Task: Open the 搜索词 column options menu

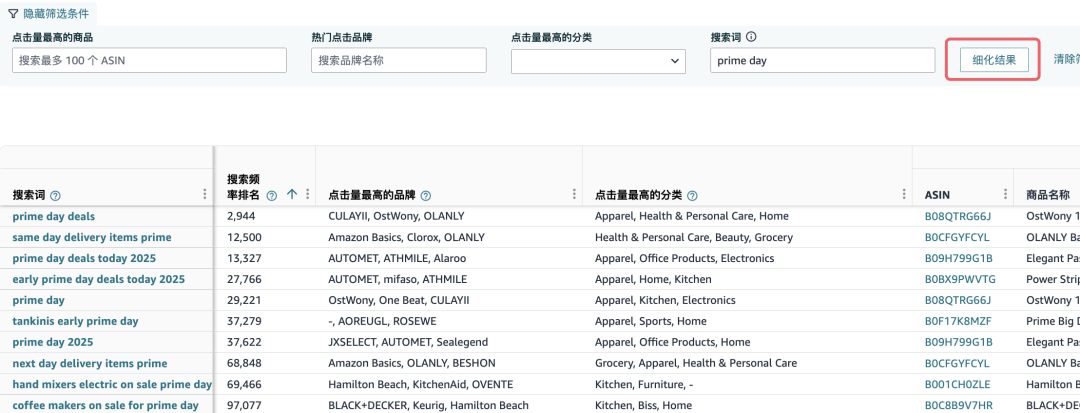Action: [205, 195]
